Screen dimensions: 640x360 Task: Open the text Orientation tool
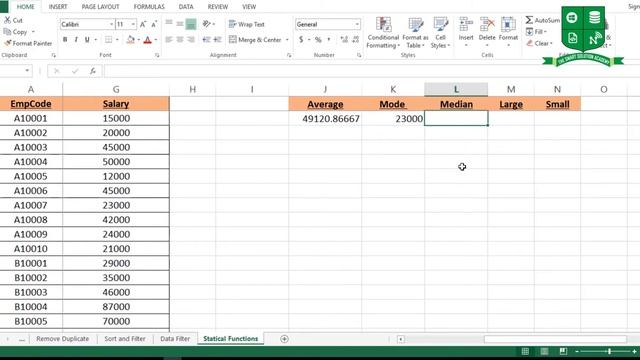tap(207, 24)
